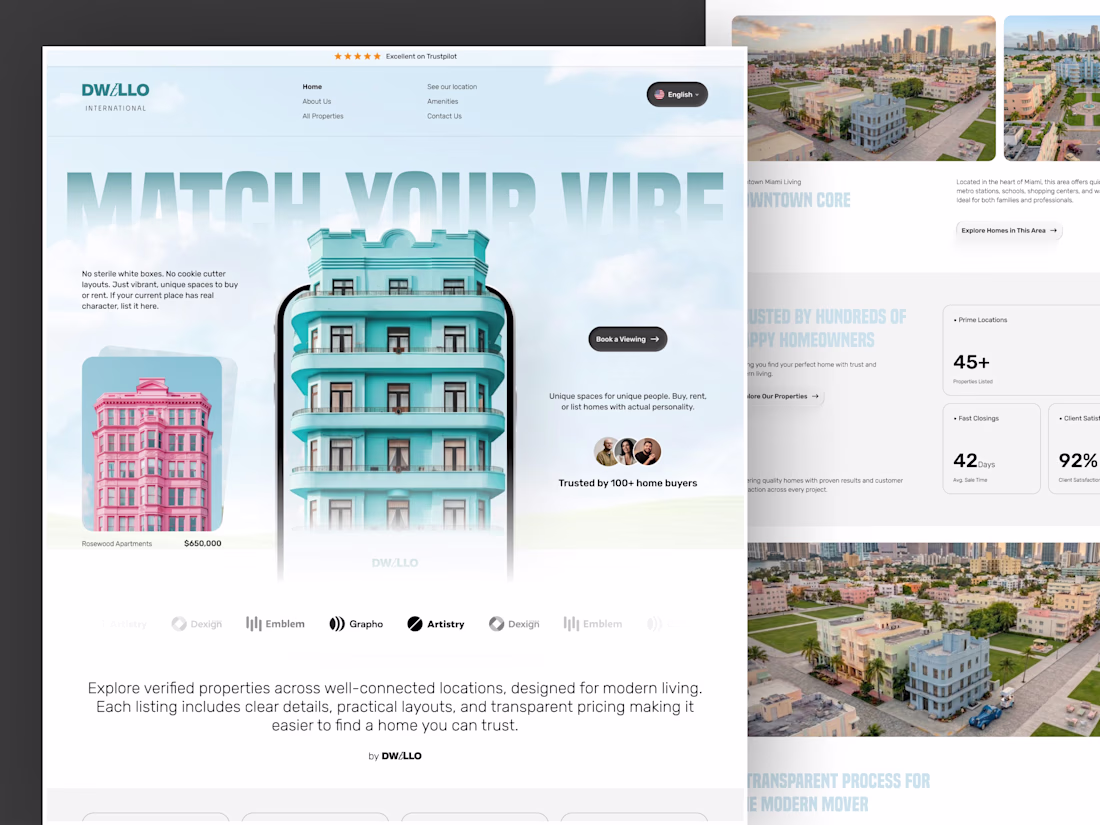Open the pink Rosewood Apartments image card
This screenshot has height=825, width=1100.
point(152,444)
